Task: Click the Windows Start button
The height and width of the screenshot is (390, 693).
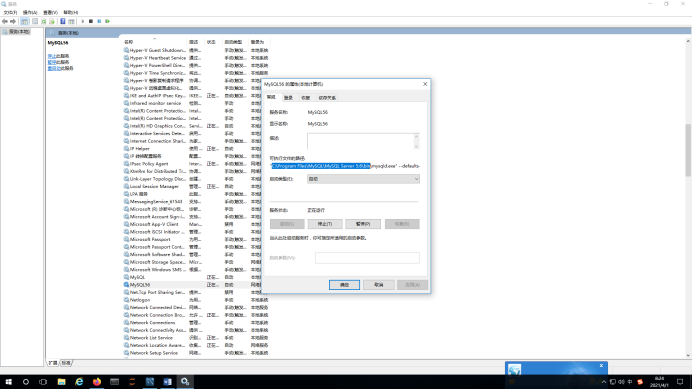Action: (x=8, y=382)
